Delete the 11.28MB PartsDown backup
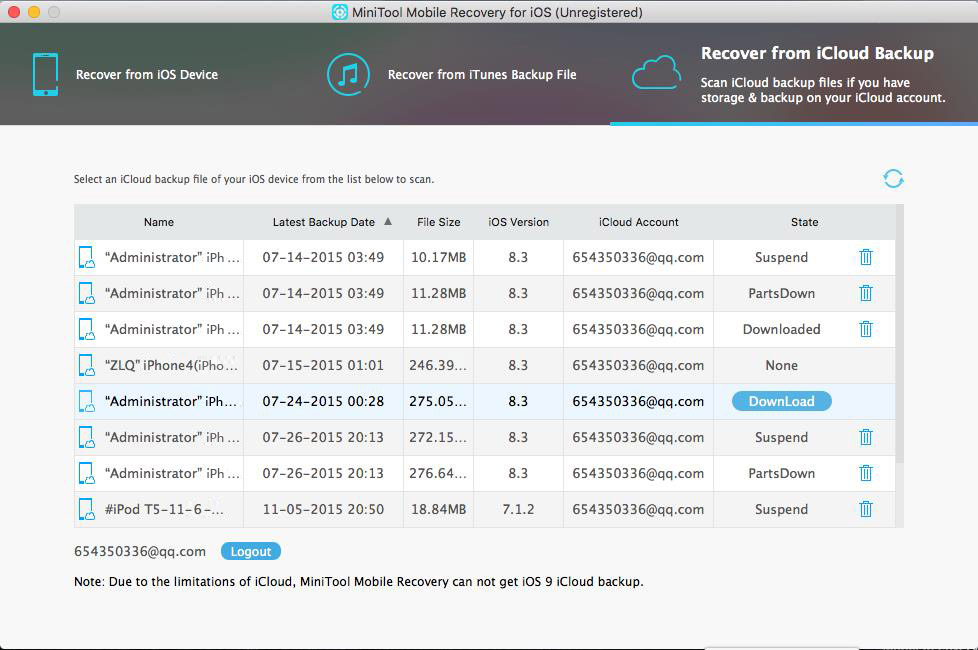This screenshot has width=978, height=650. pyautogui.click(x=866, y=293)
